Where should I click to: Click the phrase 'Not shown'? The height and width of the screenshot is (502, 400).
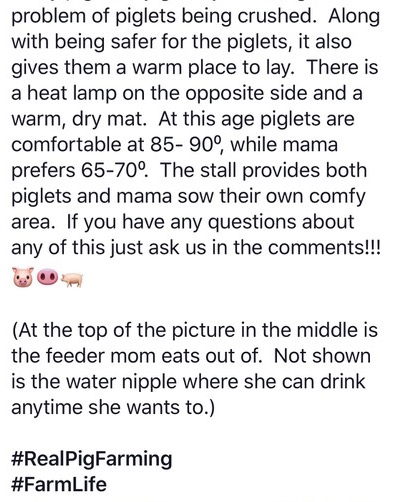323,356
